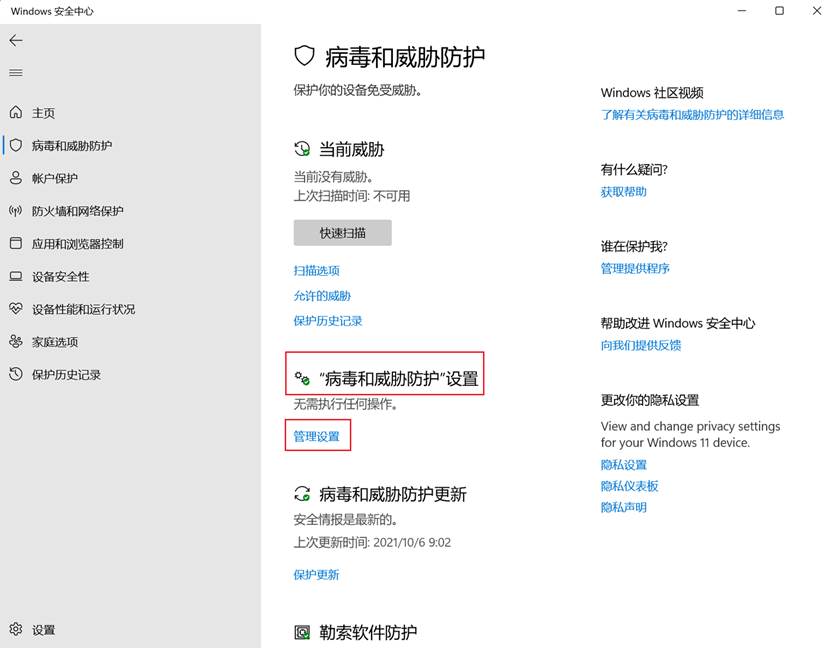Click the 上次更新时间: 2021/10/6 9:02 text
This screenshot has width=831, height=648.
point(372,543)
